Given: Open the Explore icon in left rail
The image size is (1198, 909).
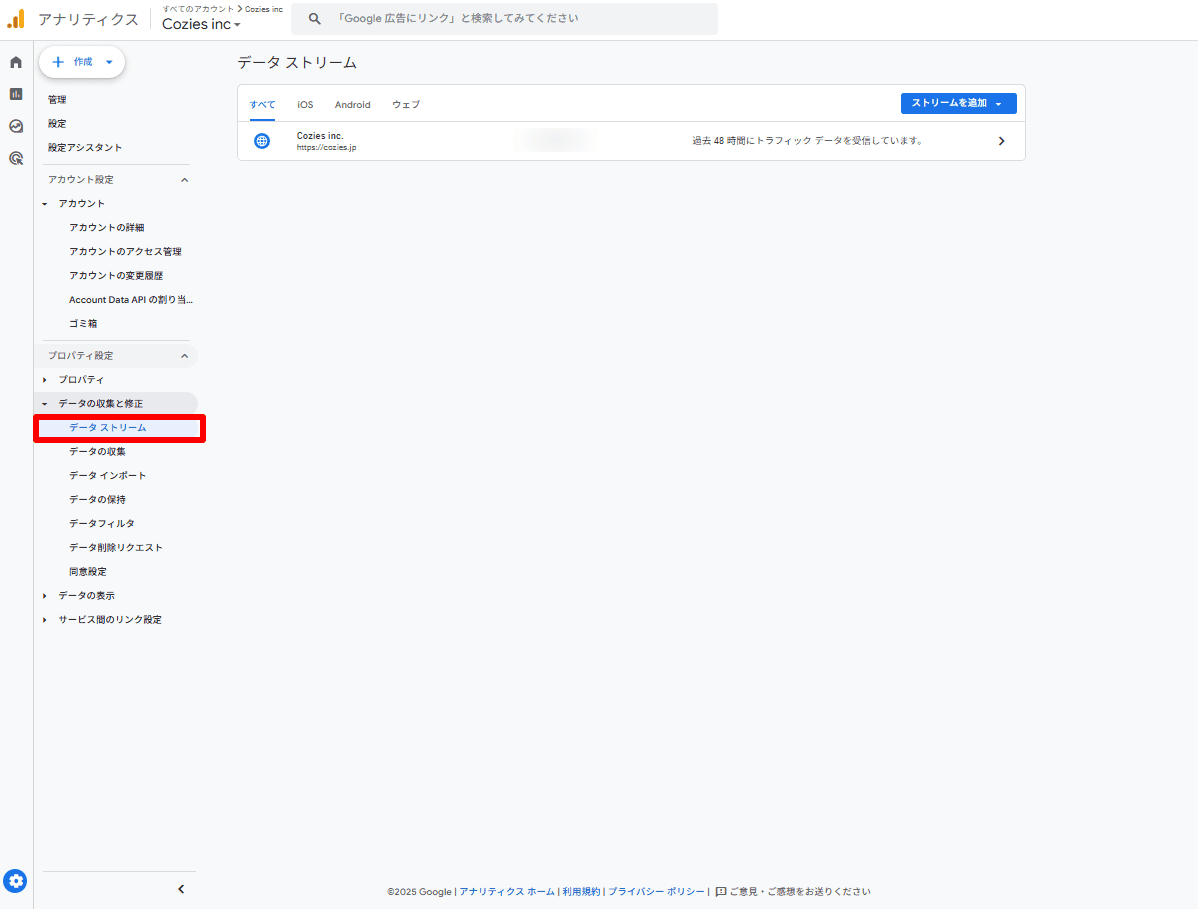Looking at the screenshot, I should (x=16, y=126).
